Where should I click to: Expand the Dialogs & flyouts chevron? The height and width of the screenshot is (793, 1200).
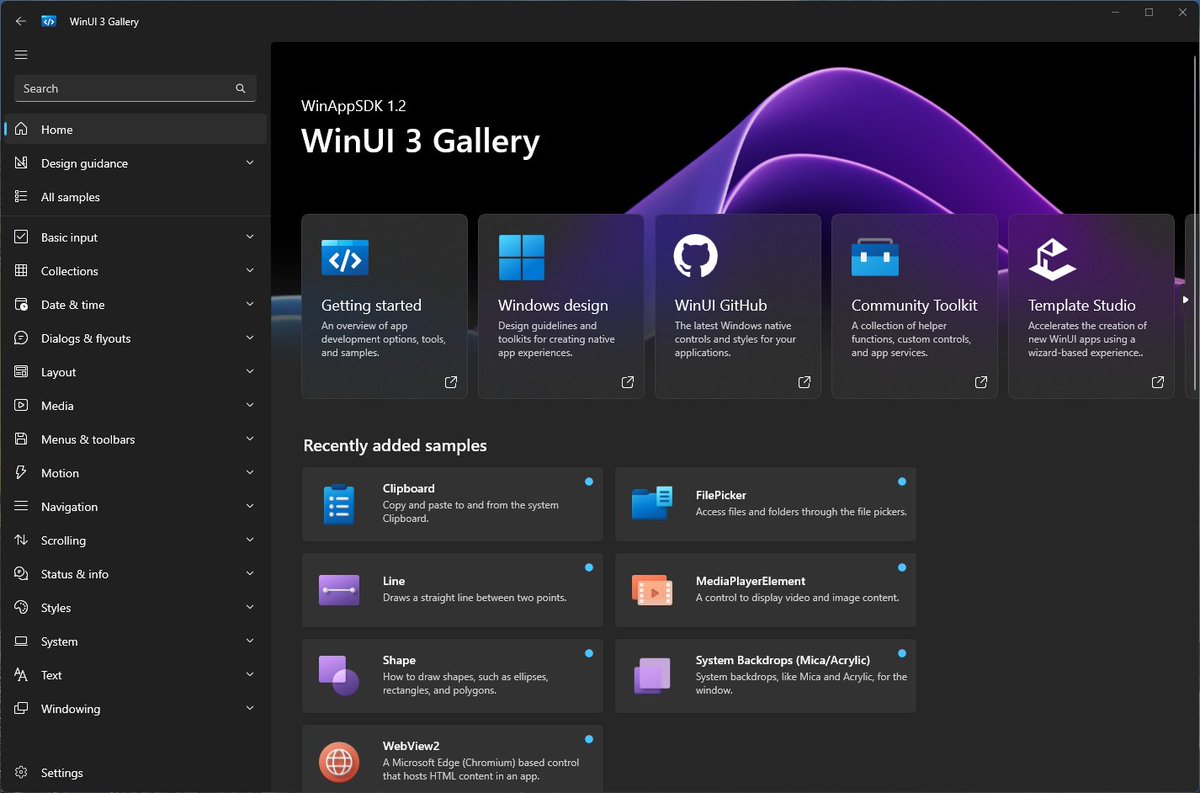pos(250,338)
